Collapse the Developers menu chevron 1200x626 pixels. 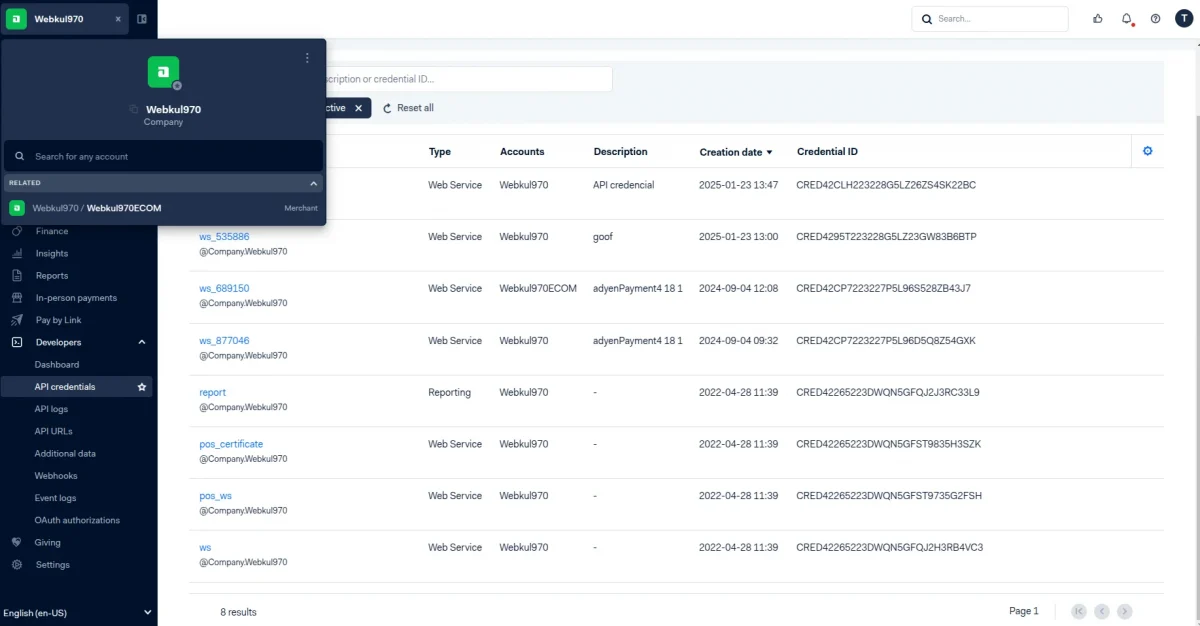coord(142,342)
